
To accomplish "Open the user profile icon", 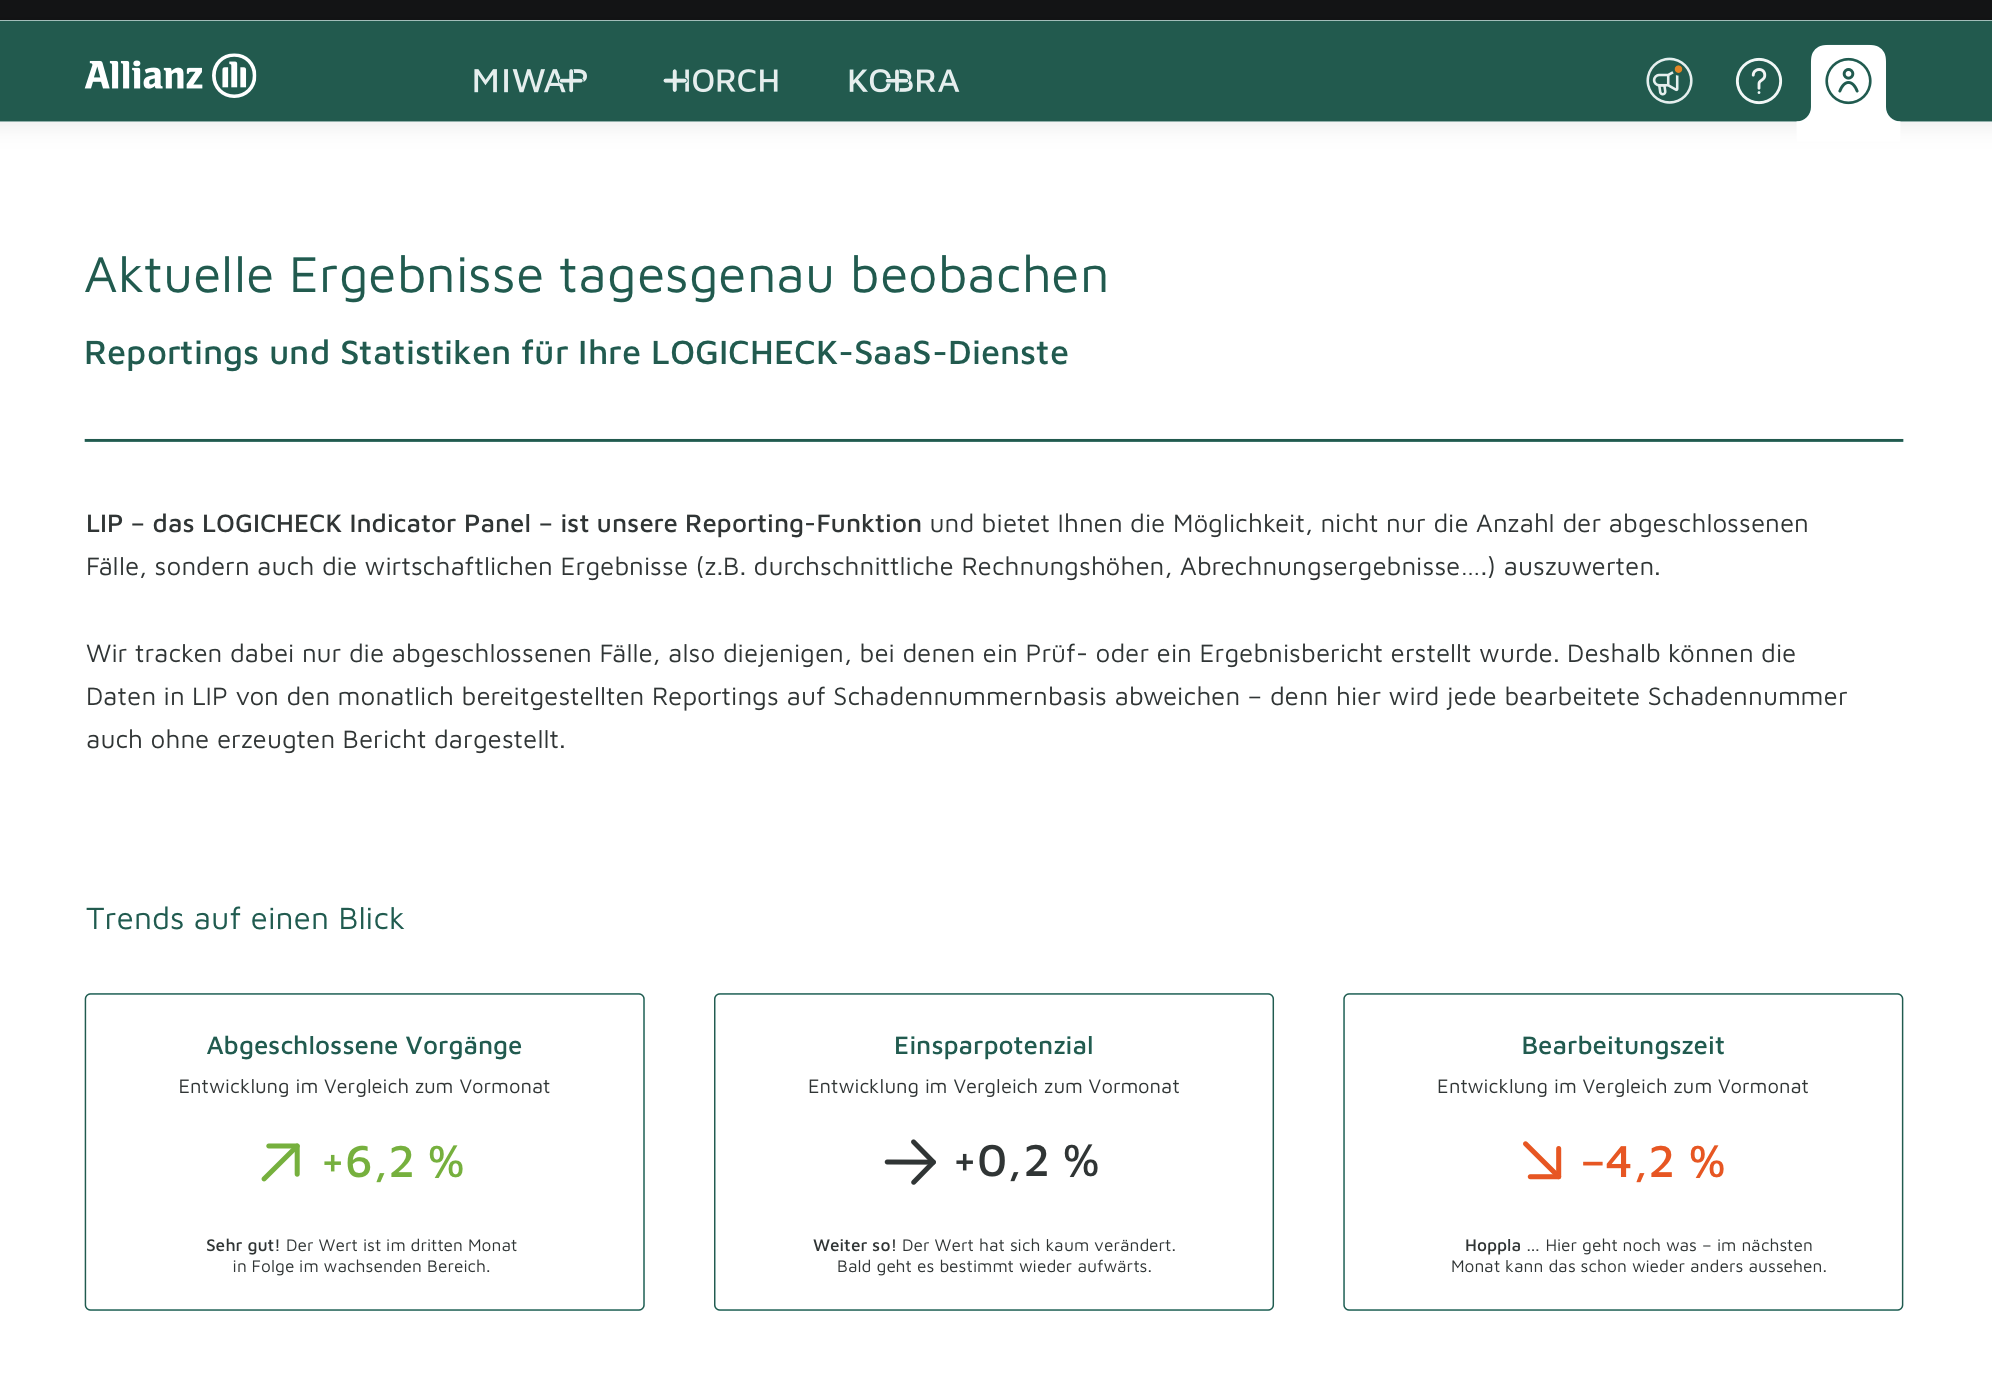I will click(1847, 81).
